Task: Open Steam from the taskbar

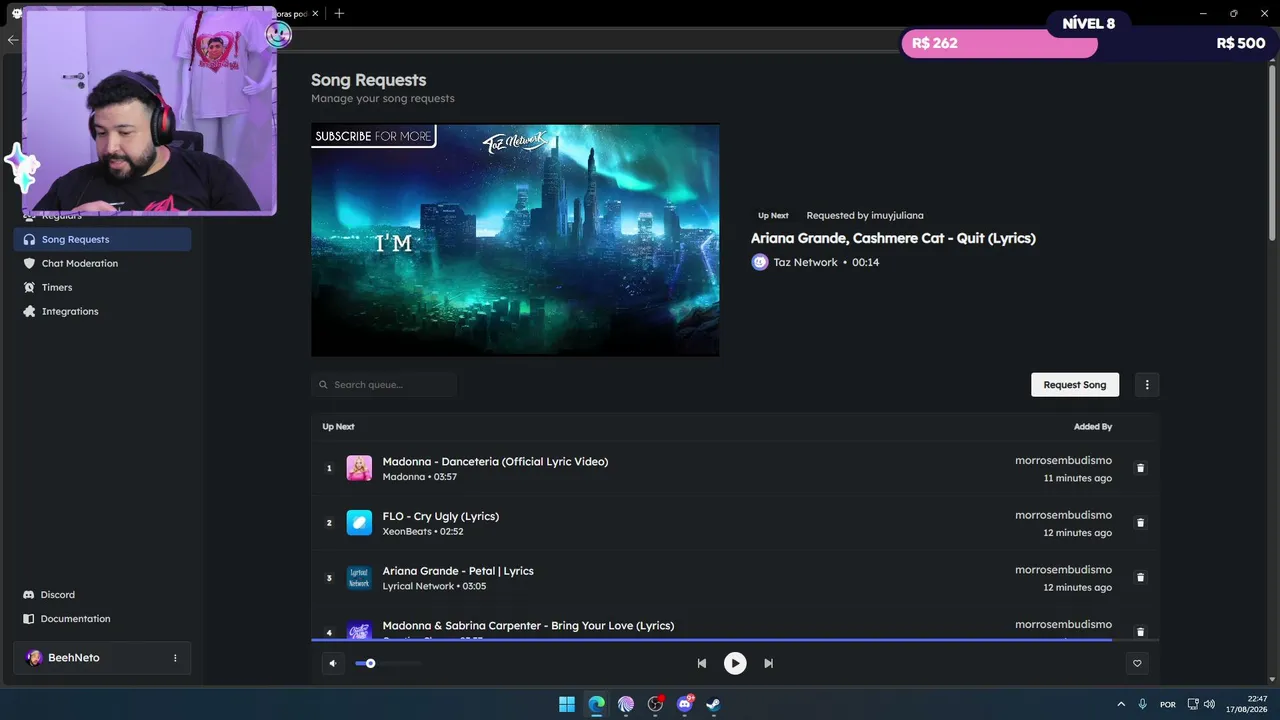Action: tap(713, 704)
